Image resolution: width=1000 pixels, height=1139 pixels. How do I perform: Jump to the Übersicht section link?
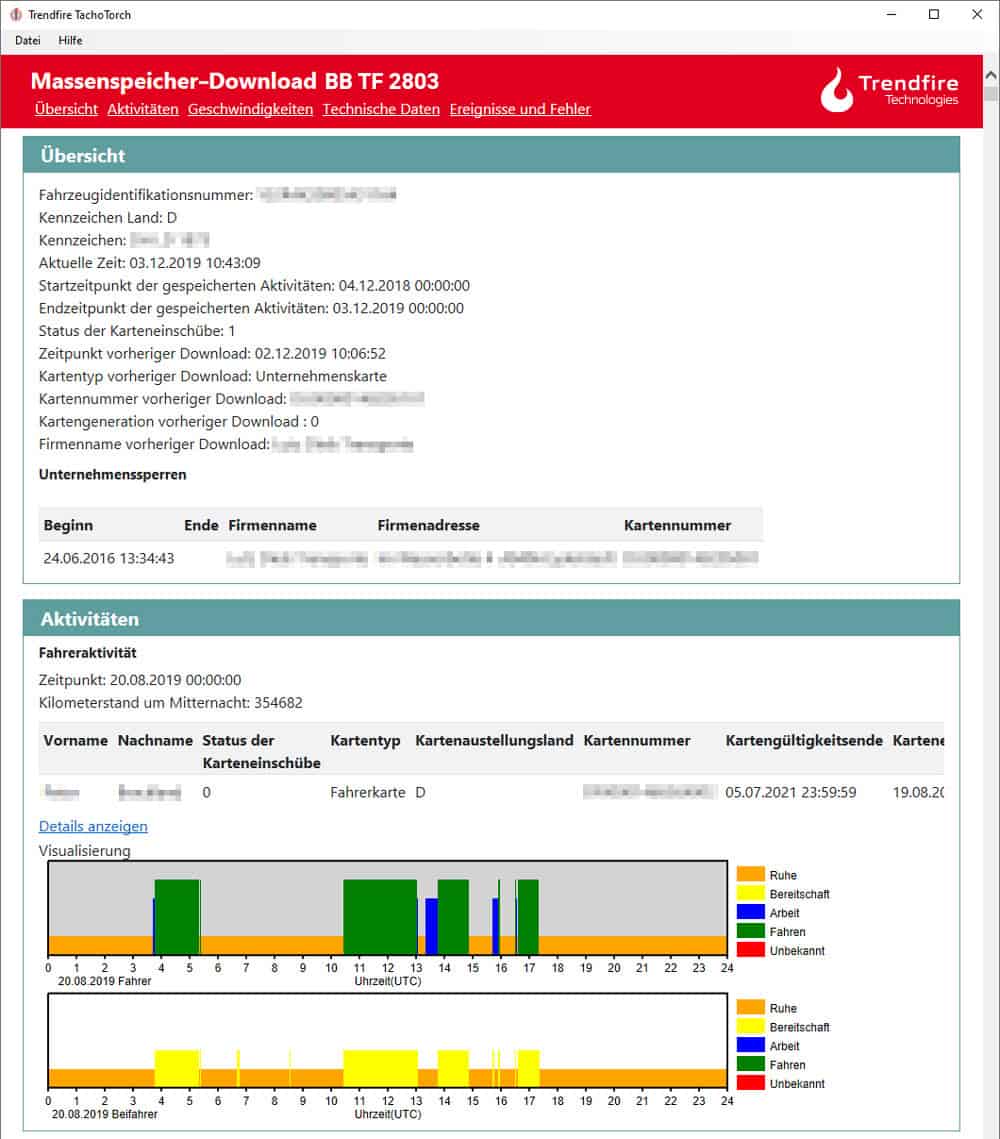[x=66, y=110]
